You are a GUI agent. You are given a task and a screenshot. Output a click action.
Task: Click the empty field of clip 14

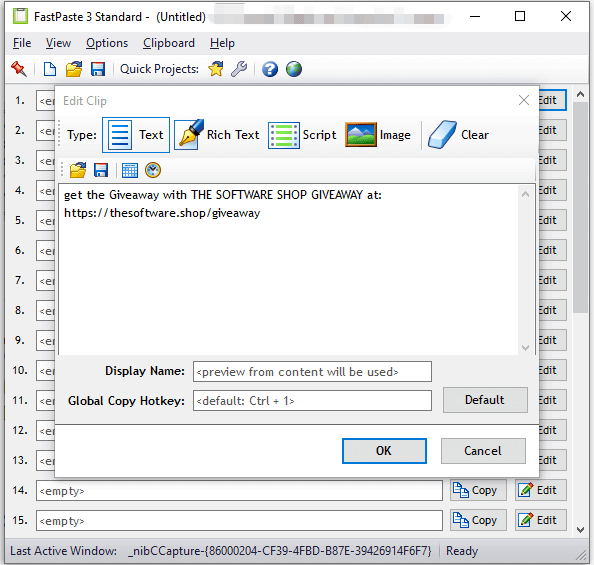pos(239,491)
